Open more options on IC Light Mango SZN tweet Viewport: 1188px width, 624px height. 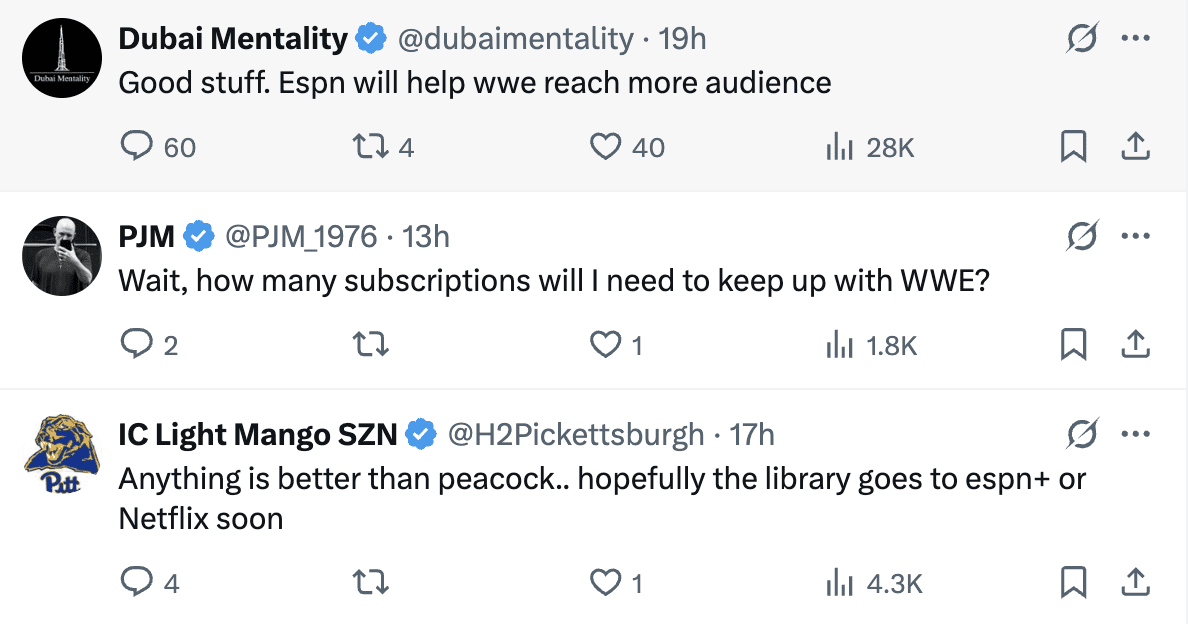[1135, 434]
